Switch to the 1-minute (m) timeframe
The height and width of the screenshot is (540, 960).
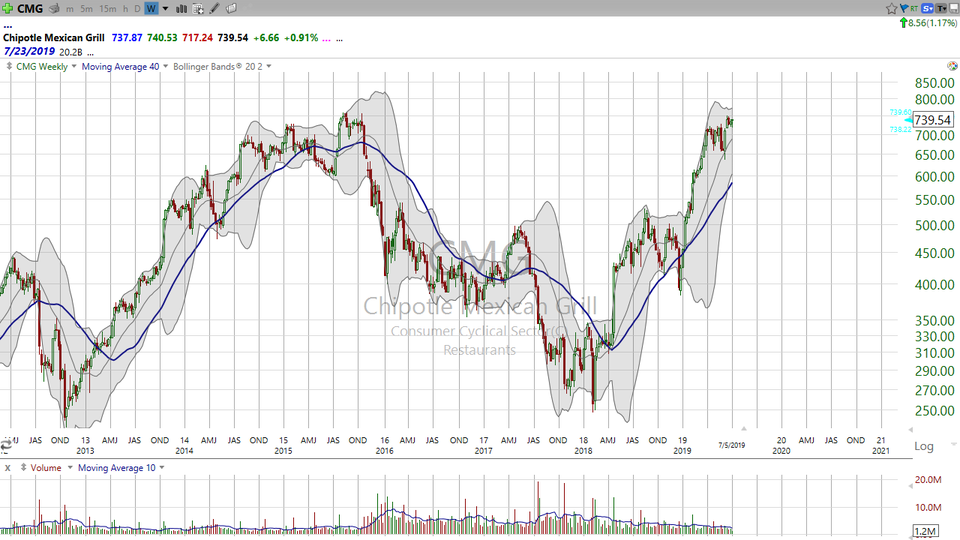click(70, 9)
